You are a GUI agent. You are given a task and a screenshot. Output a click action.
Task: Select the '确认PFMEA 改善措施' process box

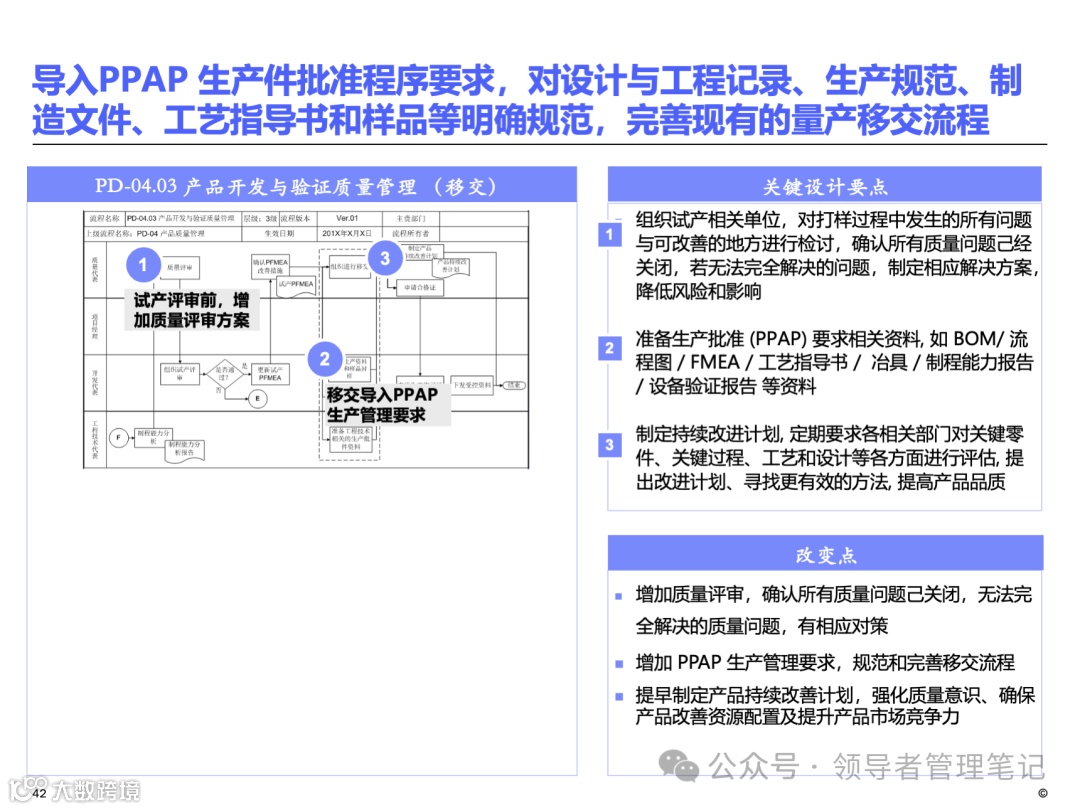pyautogui.click(x=270, y=266)
